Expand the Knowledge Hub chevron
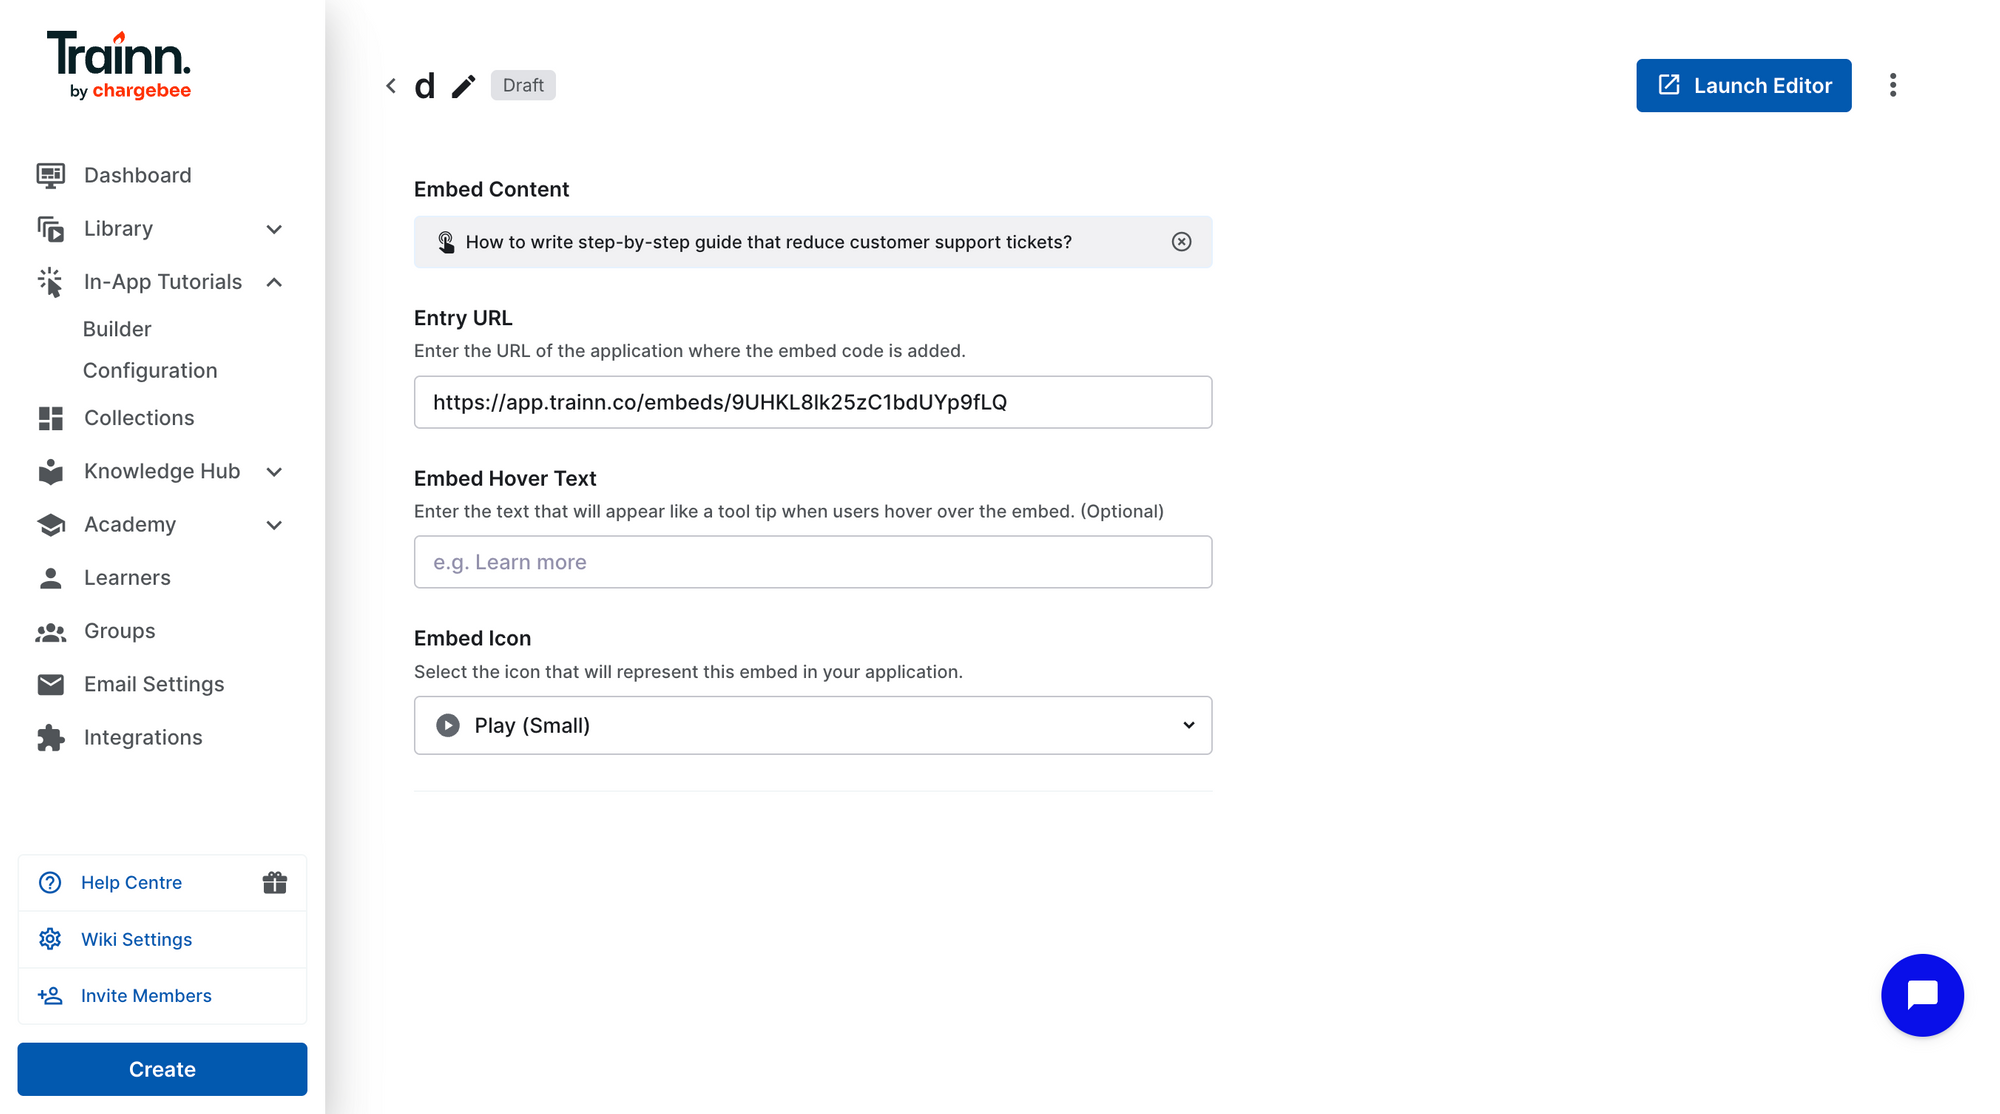This screenshot has height=1114, width=2000. point(274,472)
